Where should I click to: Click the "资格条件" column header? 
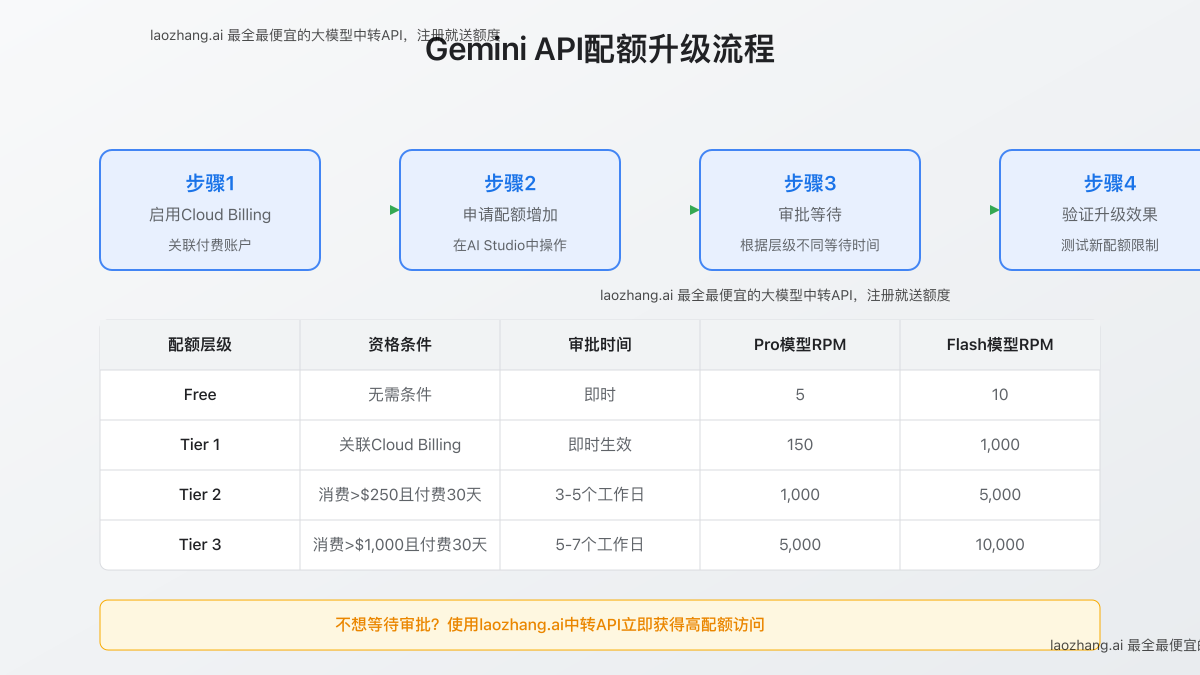click(x=400, y=345)
